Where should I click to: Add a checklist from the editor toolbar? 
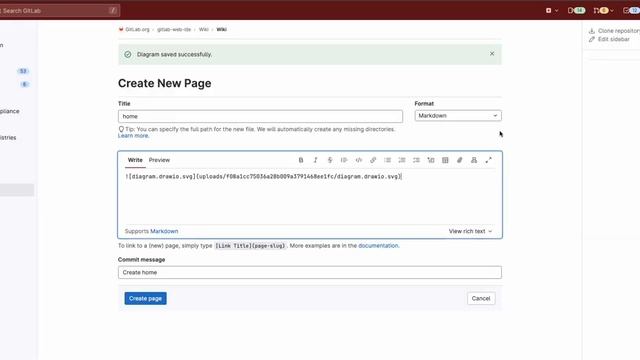click(x=416, y=160)
